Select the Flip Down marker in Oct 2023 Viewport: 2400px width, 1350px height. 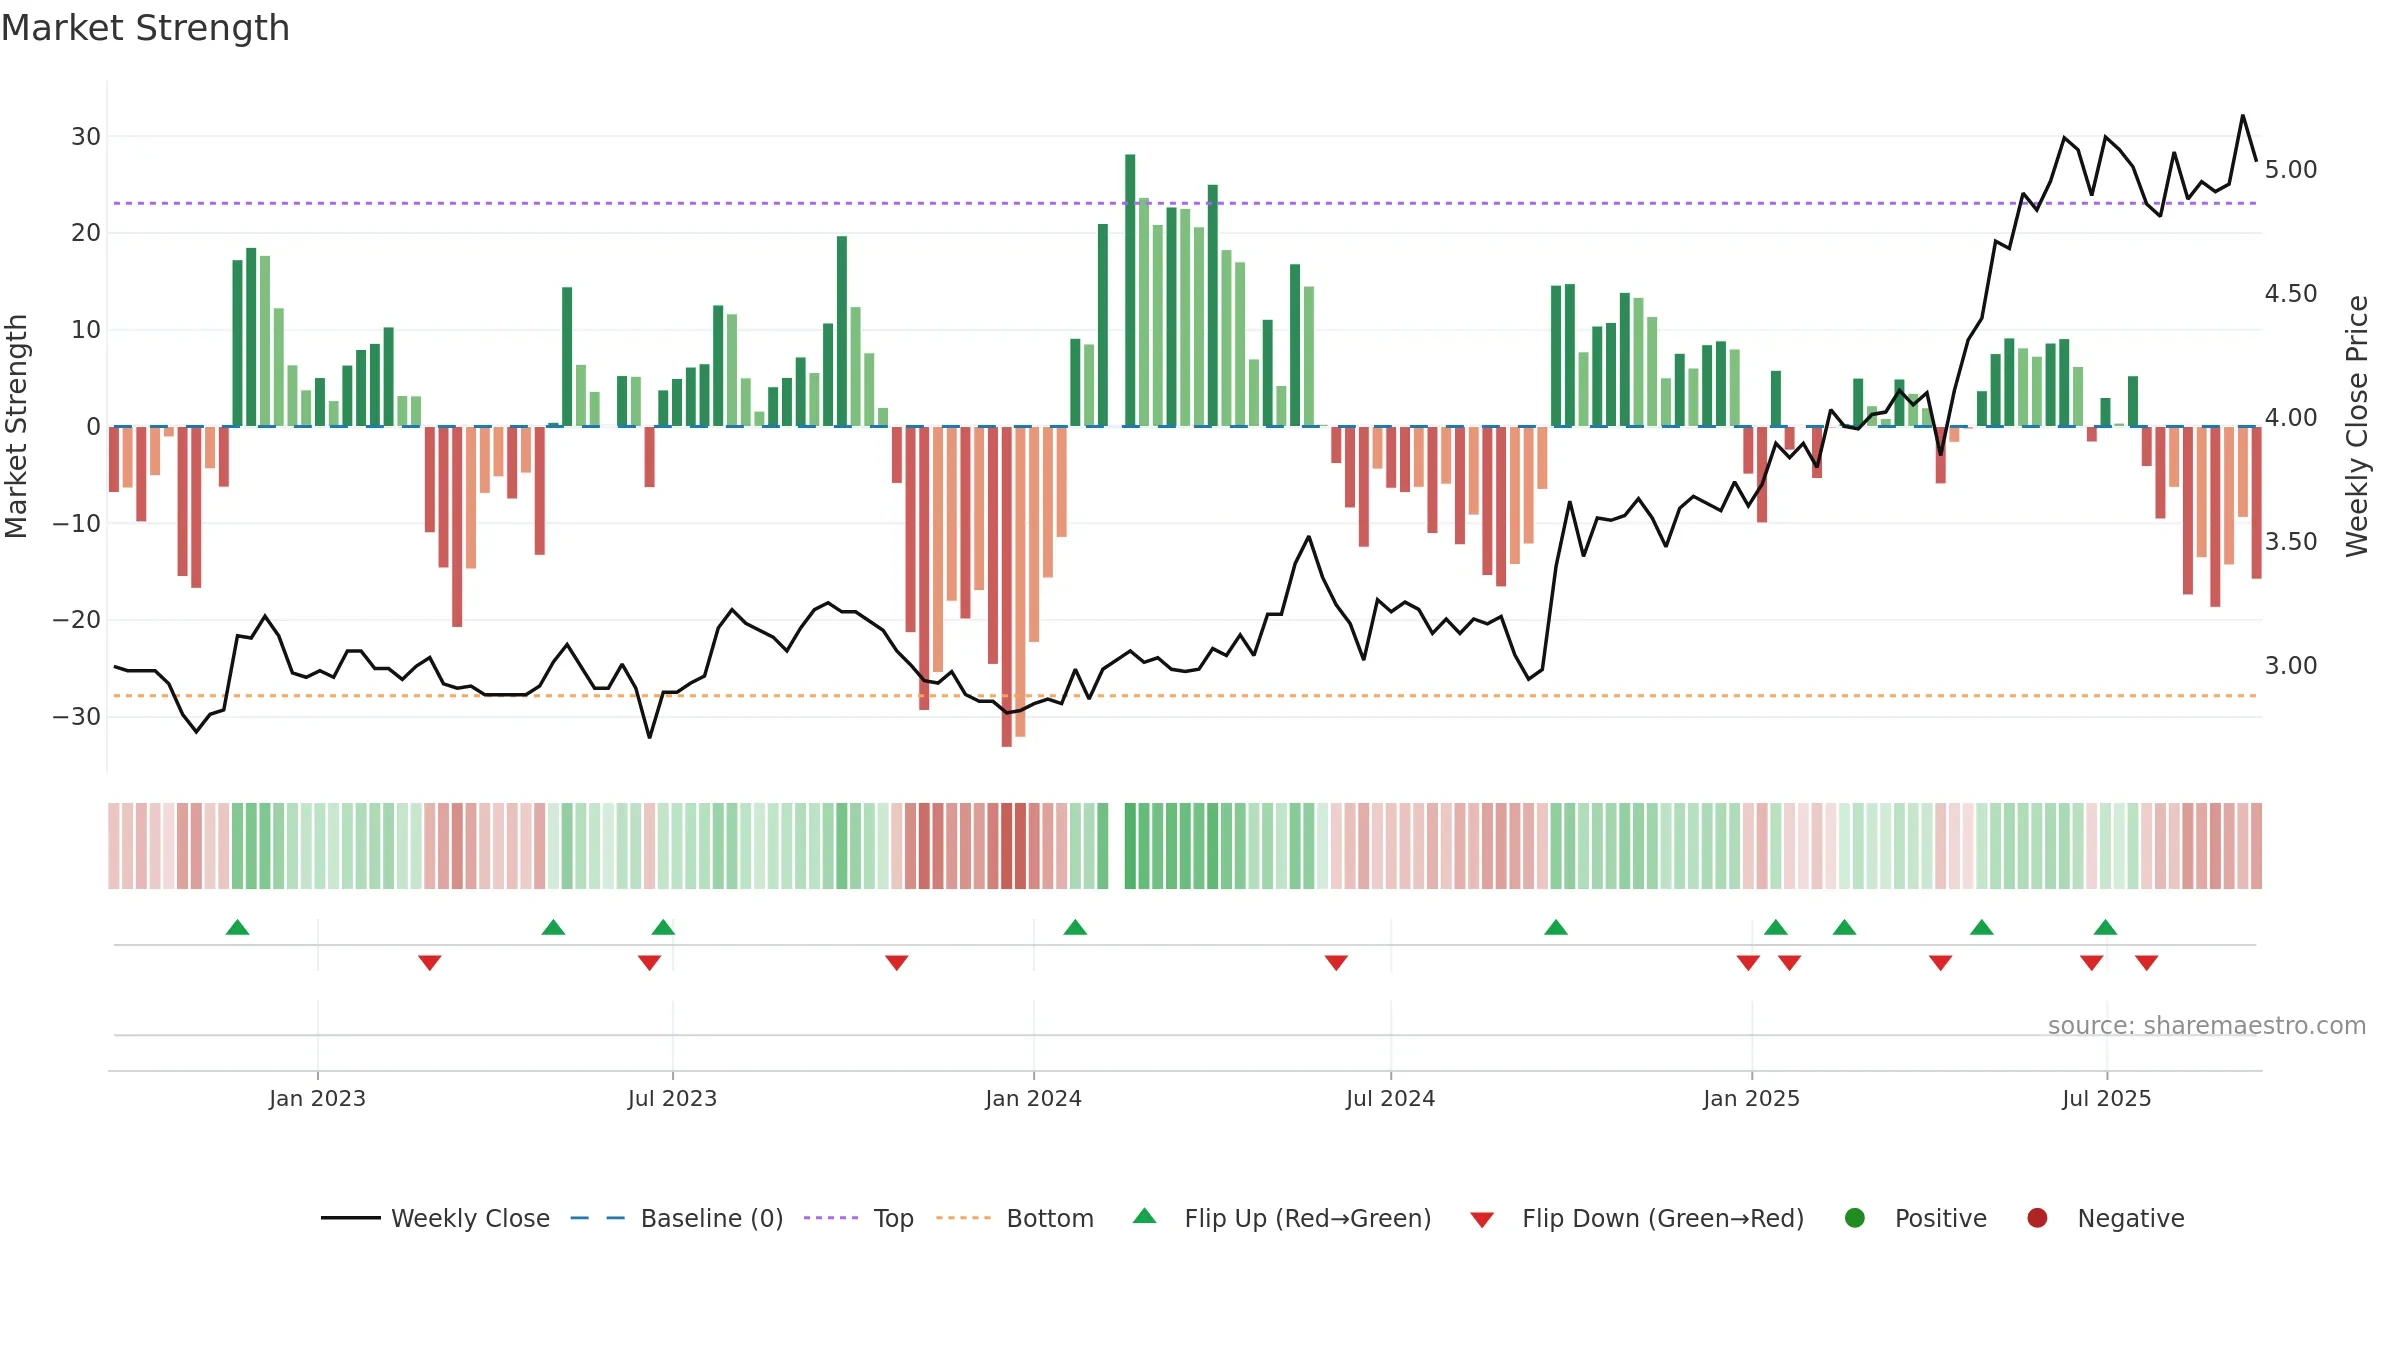[897, 962]
